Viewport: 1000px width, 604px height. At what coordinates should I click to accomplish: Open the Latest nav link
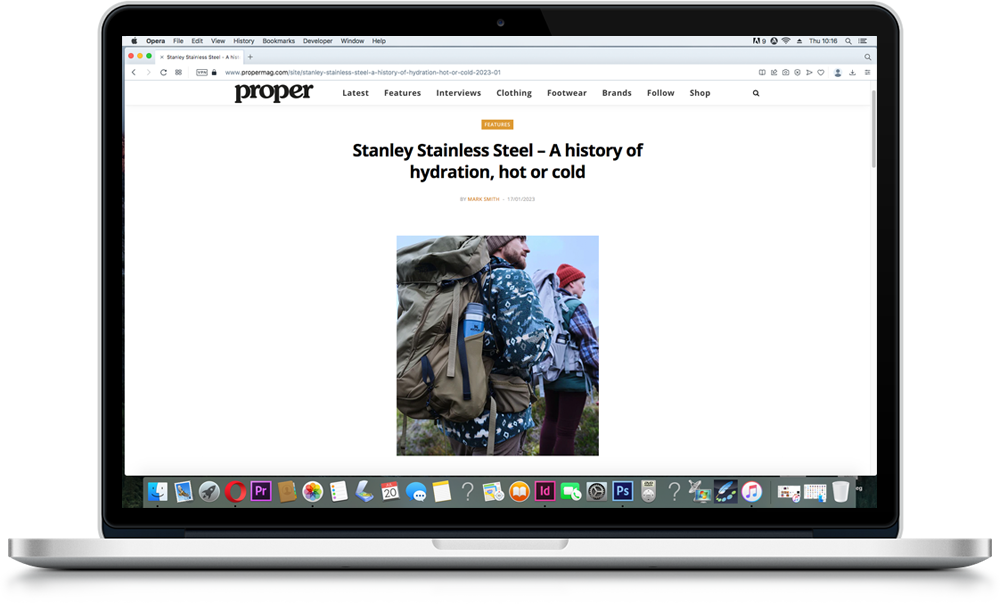point(355,93)
